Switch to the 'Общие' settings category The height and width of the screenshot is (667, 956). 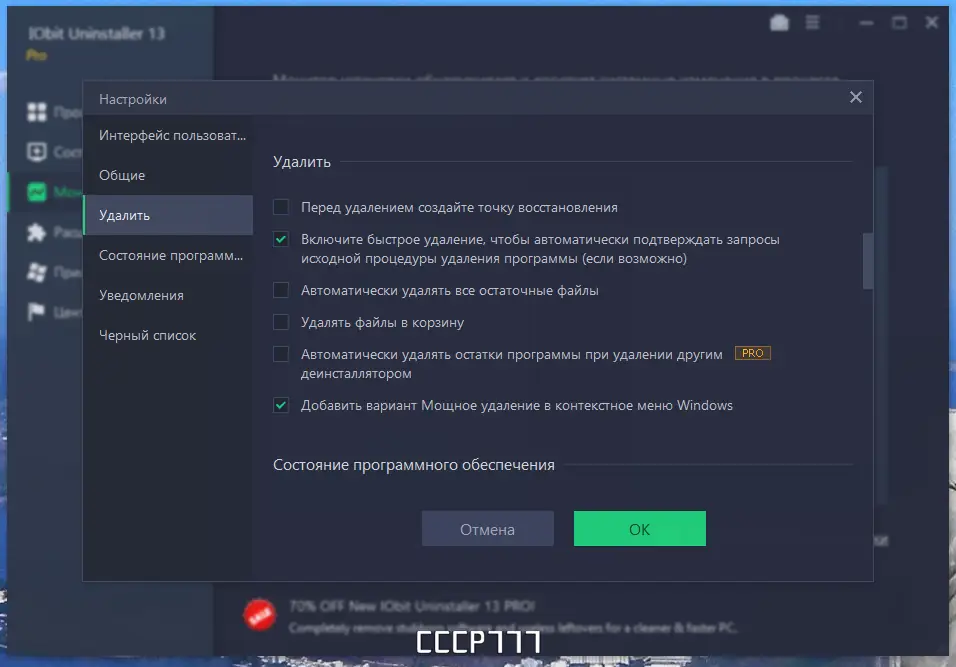point(124,175)
